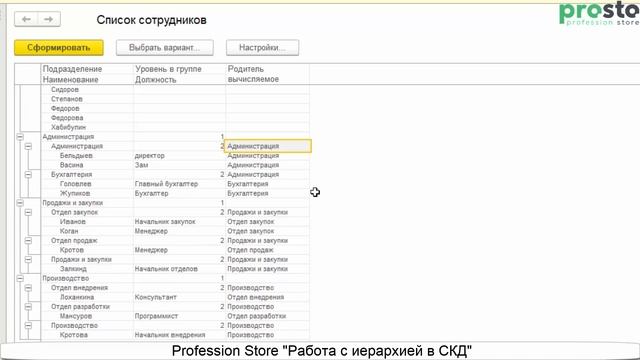
Task: Click the forward navigation arrow
Action: (x=49, y=19)
